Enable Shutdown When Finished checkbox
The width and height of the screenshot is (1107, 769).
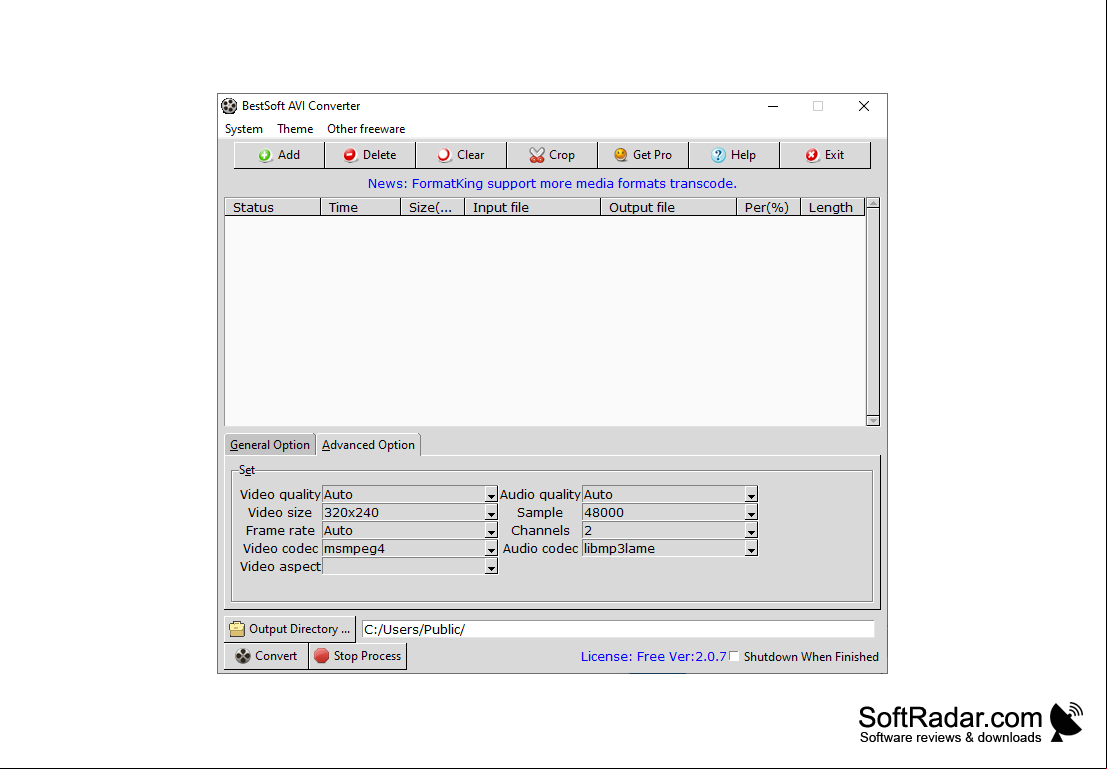[x=734, y=656]
